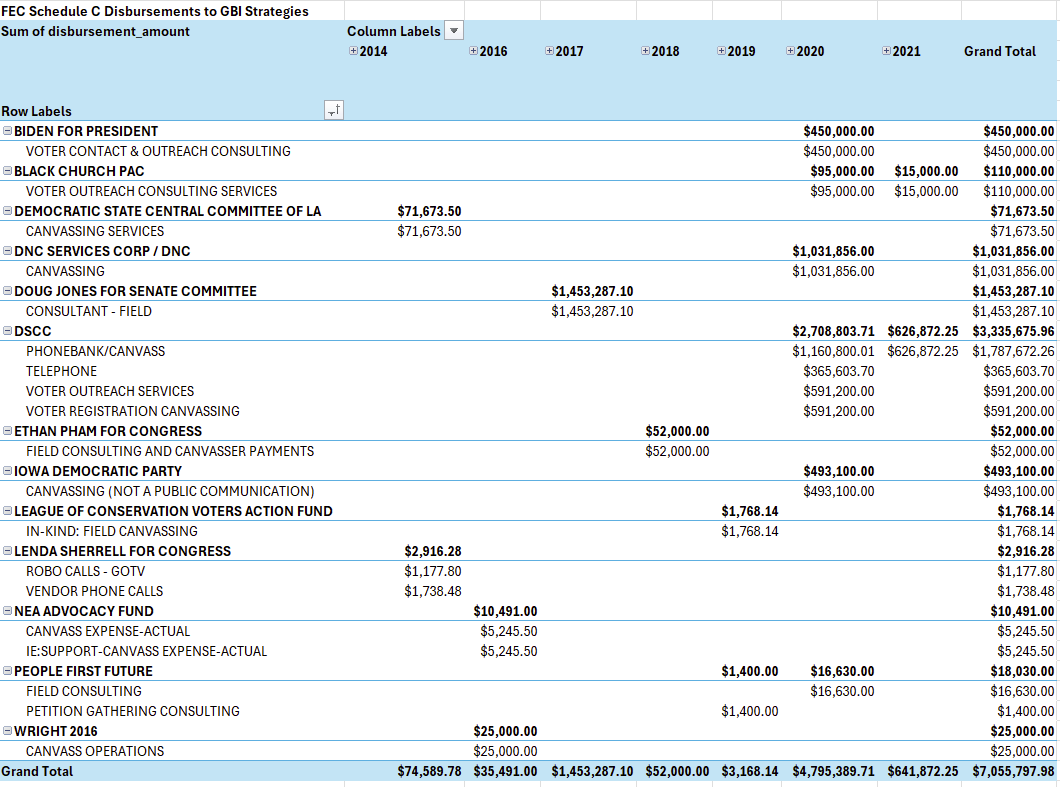Collapse the DNC SERVICES CORP / DNC group

click(x=7, y=251)
